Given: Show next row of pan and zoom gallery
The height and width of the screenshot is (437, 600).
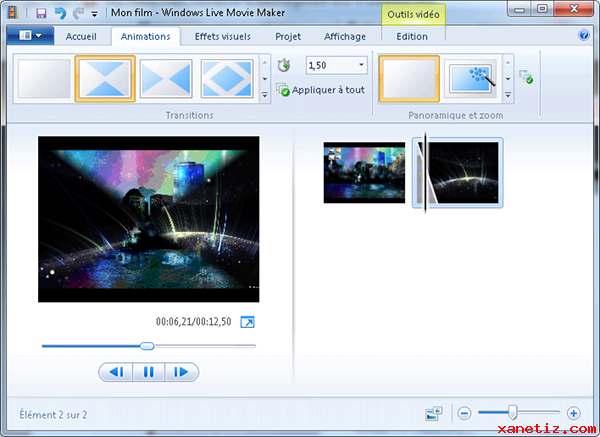Looking at the screenshot, I should [508, 79].
